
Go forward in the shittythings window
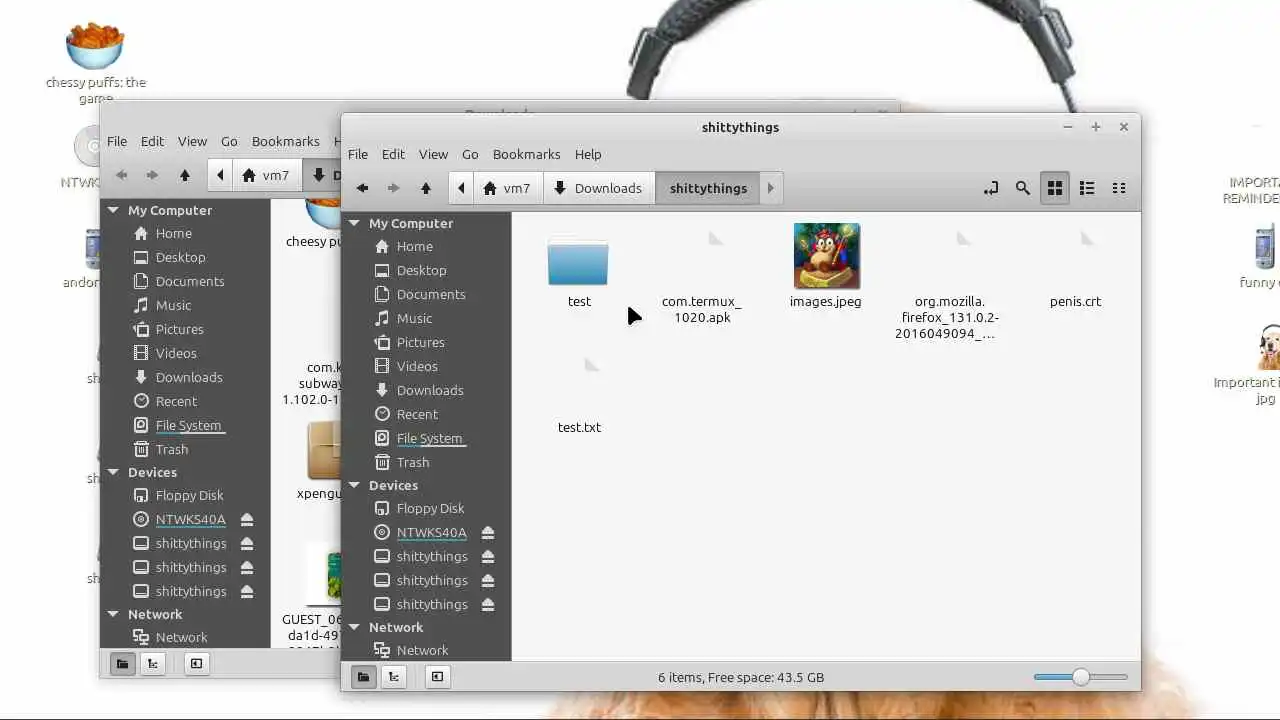click(x=393, y=188)
